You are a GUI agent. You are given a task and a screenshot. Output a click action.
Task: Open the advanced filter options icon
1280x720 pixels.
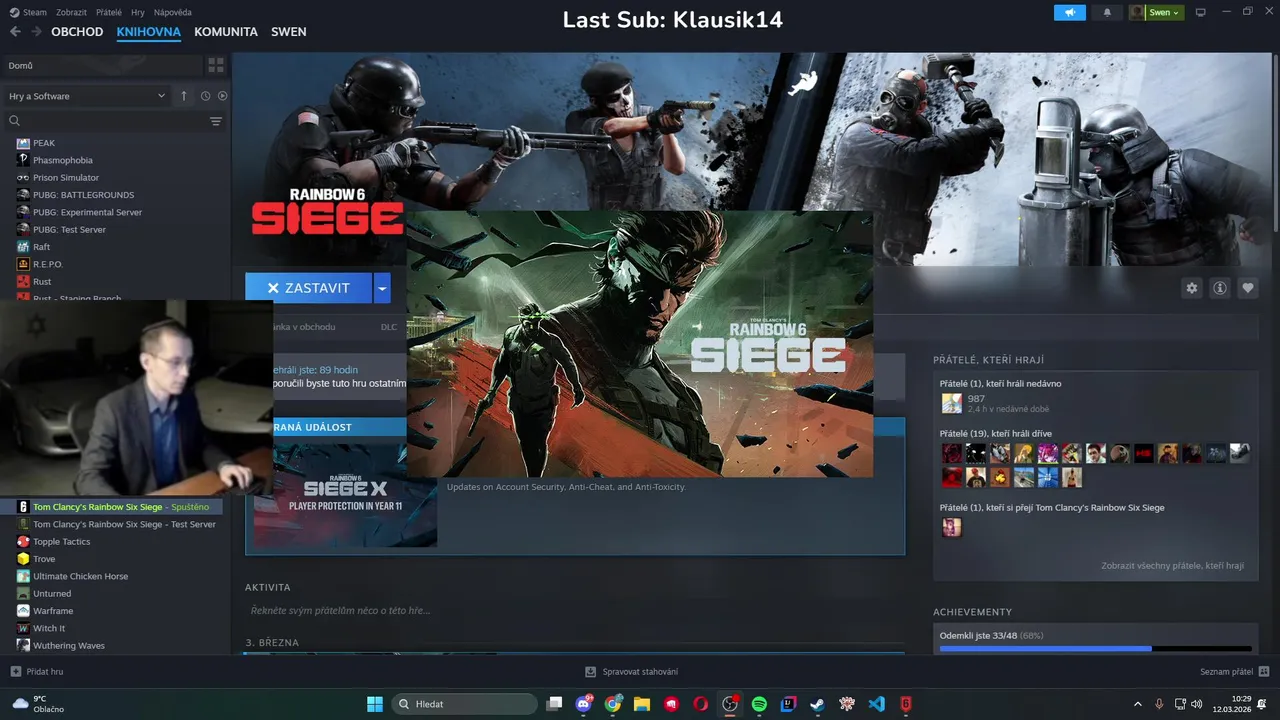pos(216,121)
